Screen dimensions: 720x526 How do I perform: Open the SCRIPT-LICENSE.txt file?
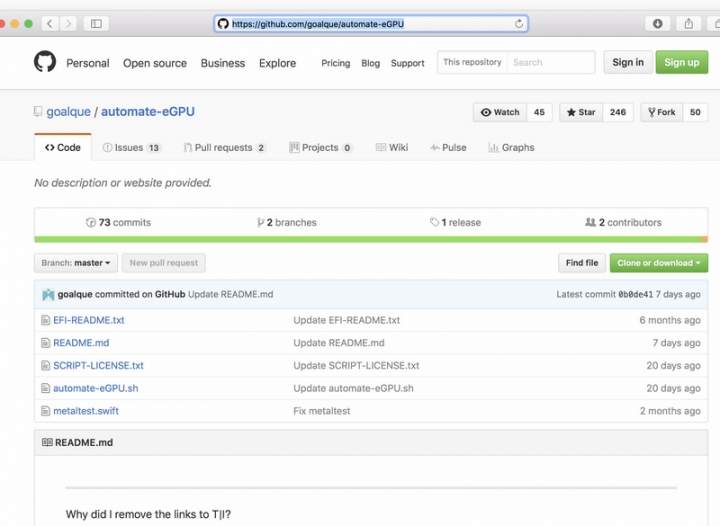point(98,365)
